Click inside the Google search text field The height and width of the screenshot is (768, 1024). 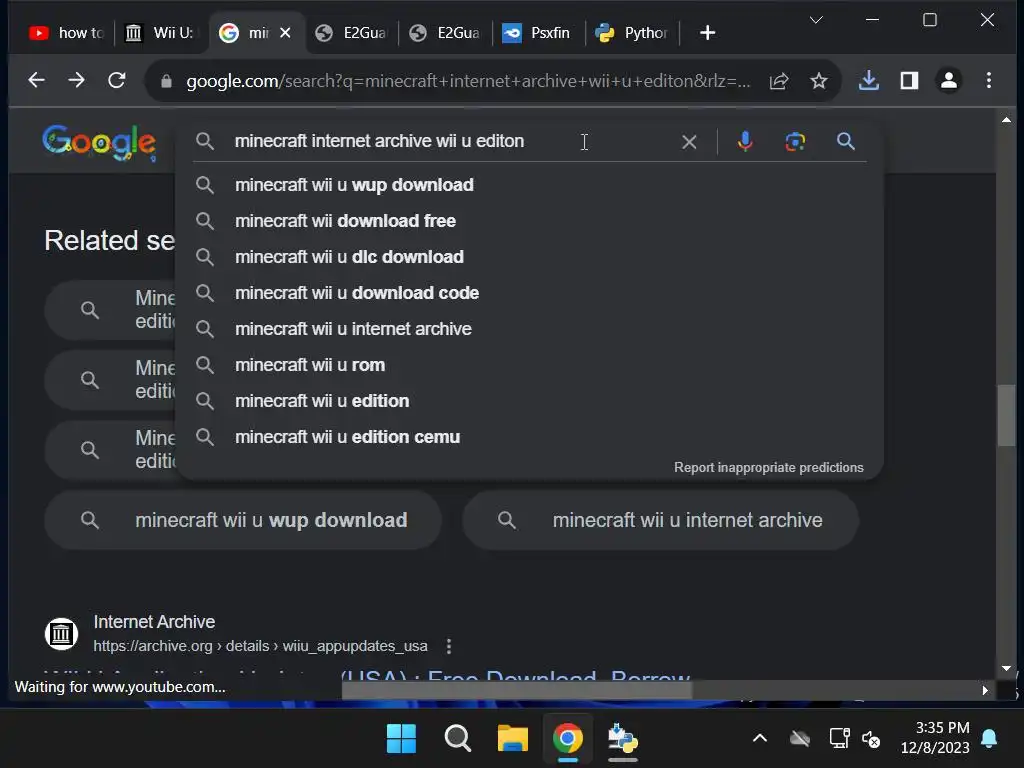pyautogui.click(x=451, y=141)
